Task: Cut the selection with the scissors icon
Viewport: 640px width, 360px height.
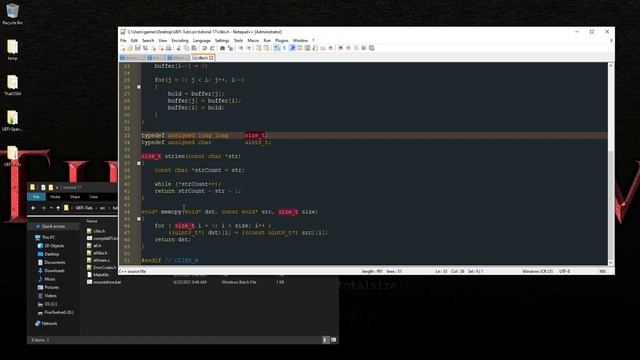Action: tap(178, 48)
